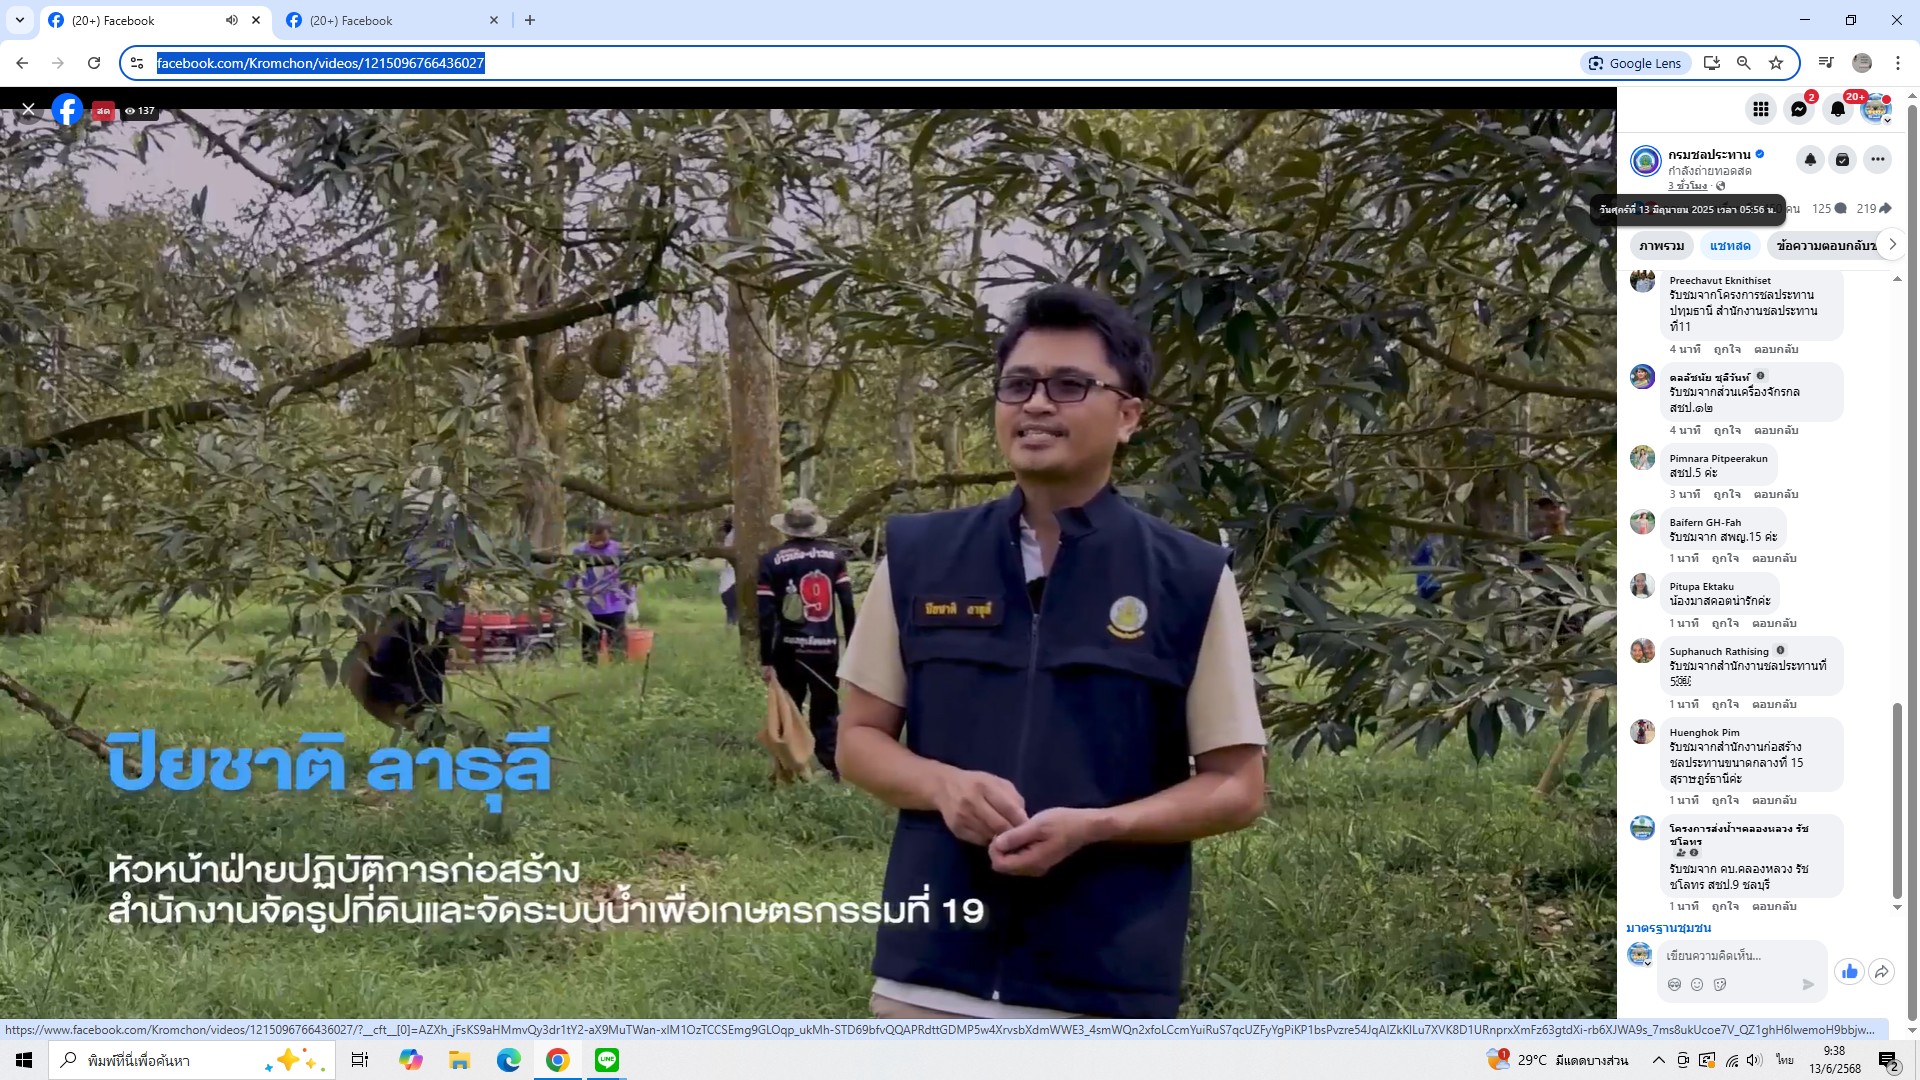Open the กรมชลประทาน page profile picture
Image resolution: width=1920 pixels, height=1080 pixels.
click(1645, 160)
